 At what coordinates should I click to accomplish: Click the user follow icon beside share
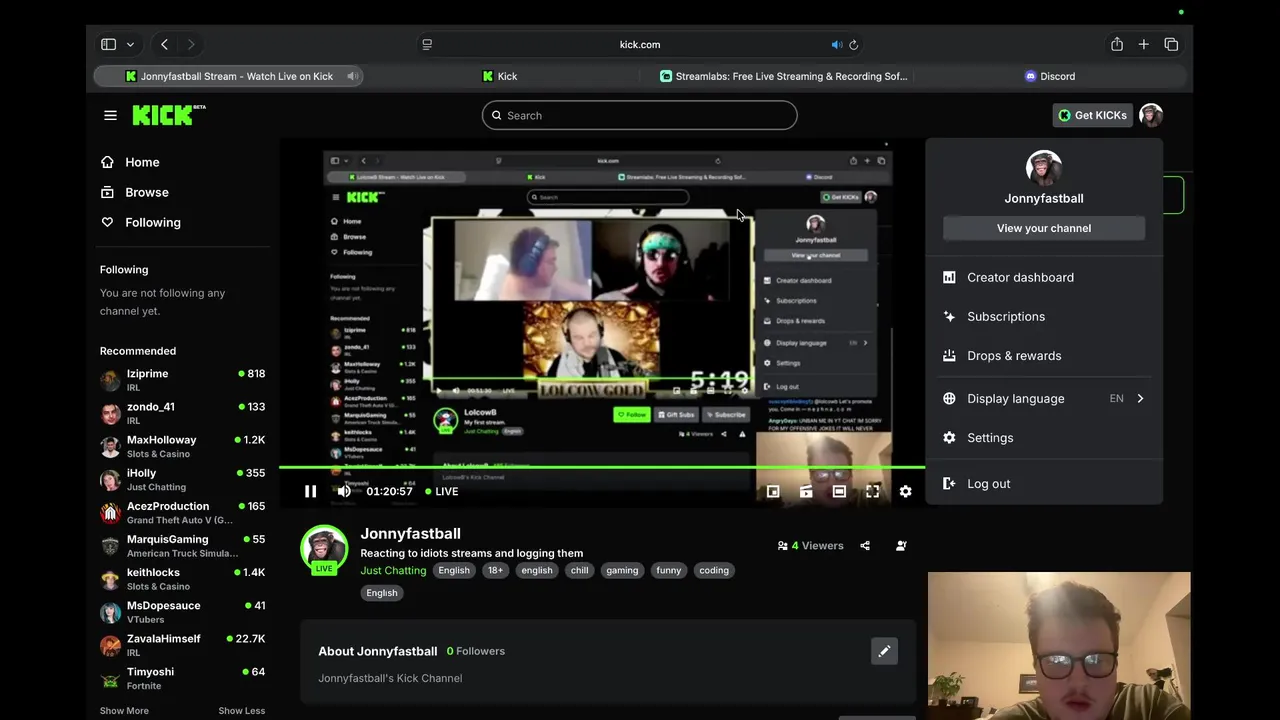coord(901,545)
